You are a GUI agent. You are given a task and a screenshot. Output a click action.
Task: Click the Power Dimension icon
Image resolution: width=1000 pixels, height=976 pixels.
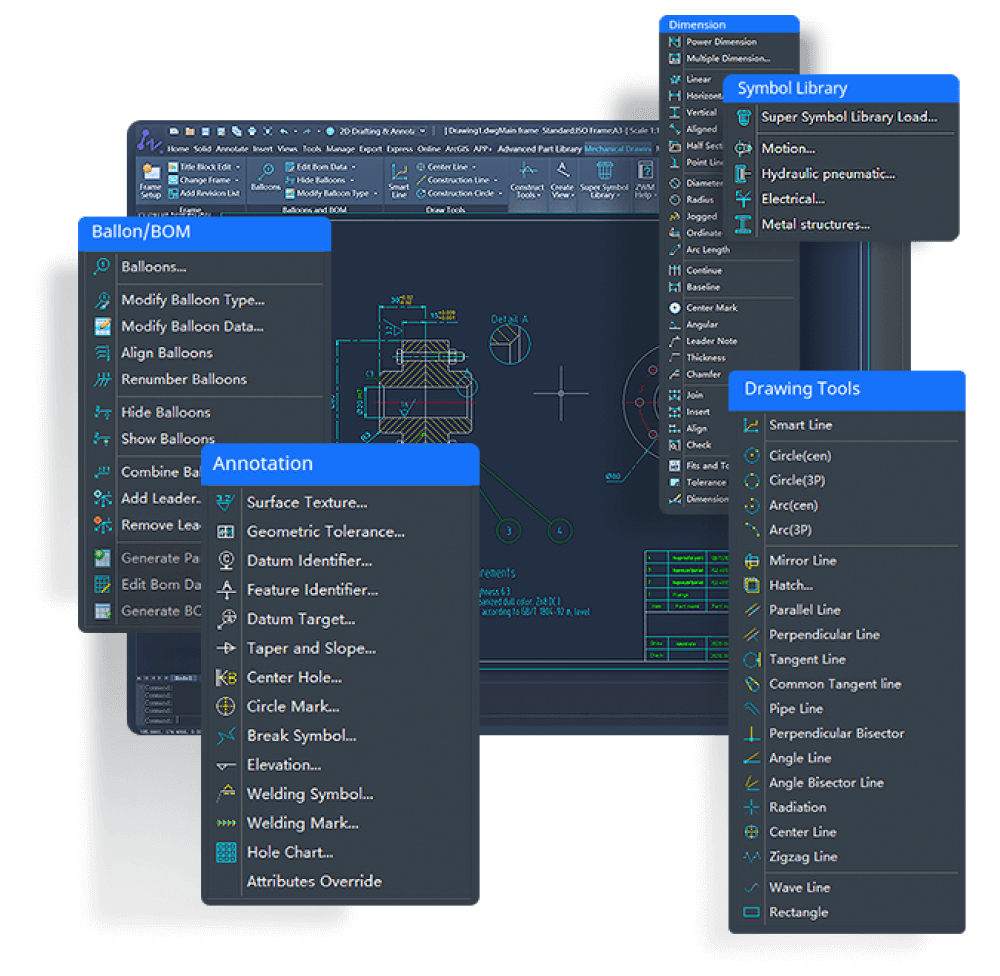[x=675, y=42]
